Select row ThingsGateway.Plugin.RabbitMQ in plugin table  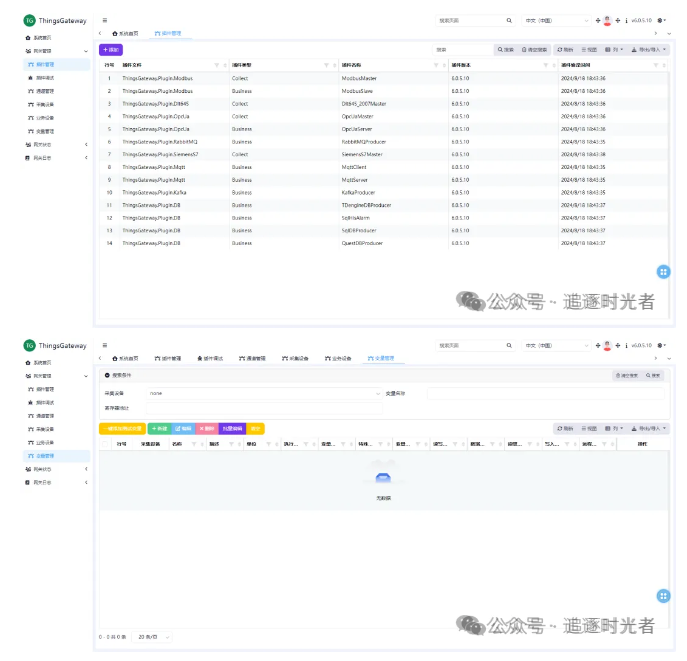[383, 142]
